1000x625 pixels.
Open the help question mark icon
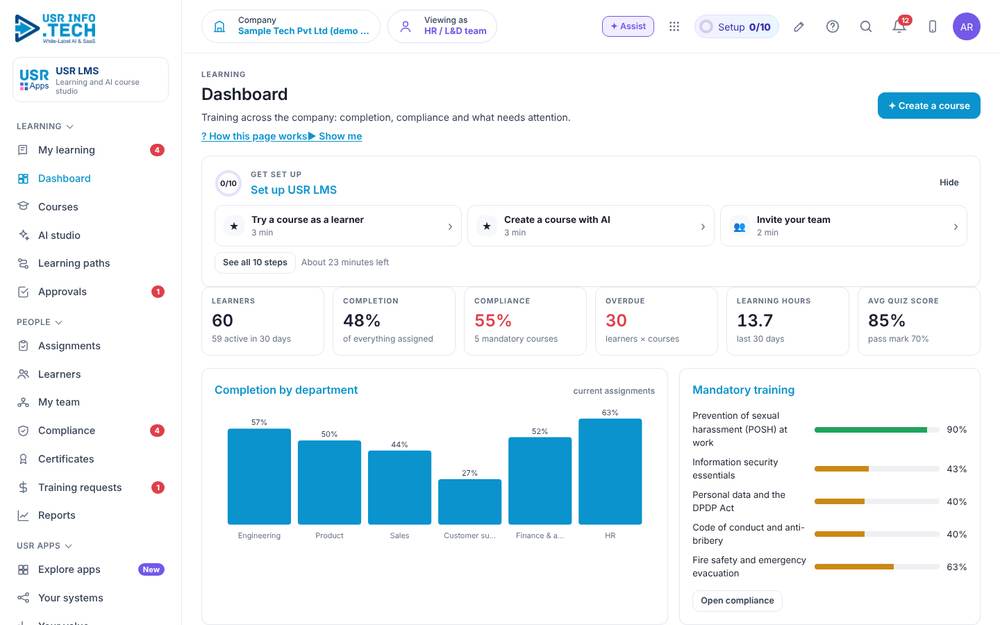pos(832,27)
